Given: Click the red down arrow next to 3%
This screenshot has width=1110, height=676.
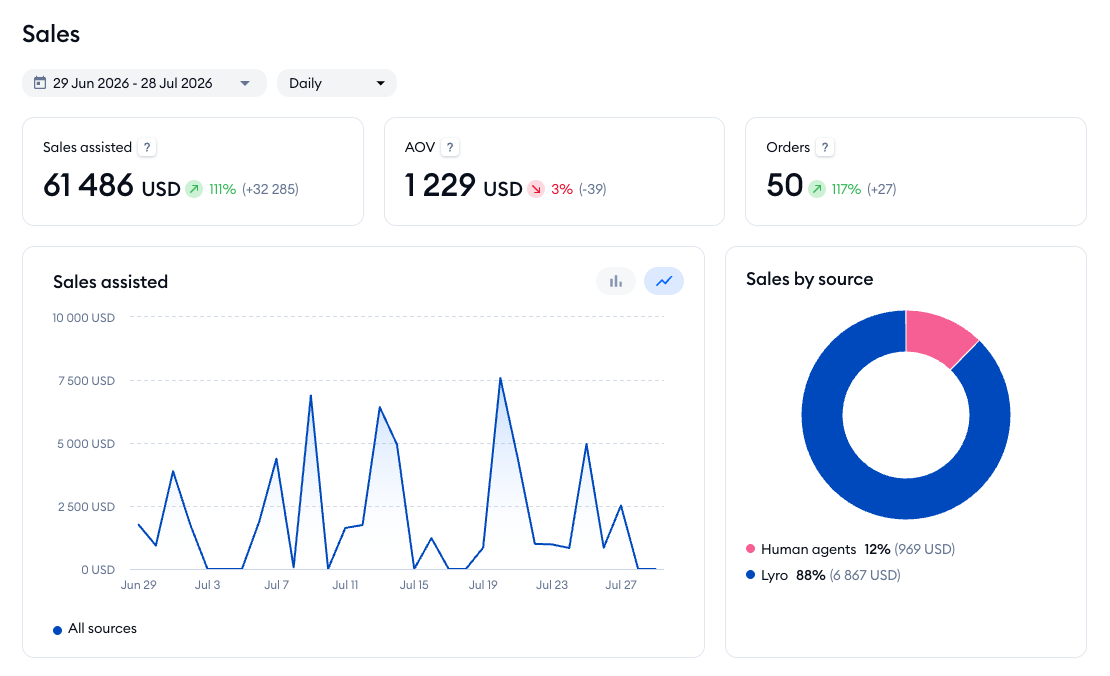Looking at the screenshot, I should 536,189.
